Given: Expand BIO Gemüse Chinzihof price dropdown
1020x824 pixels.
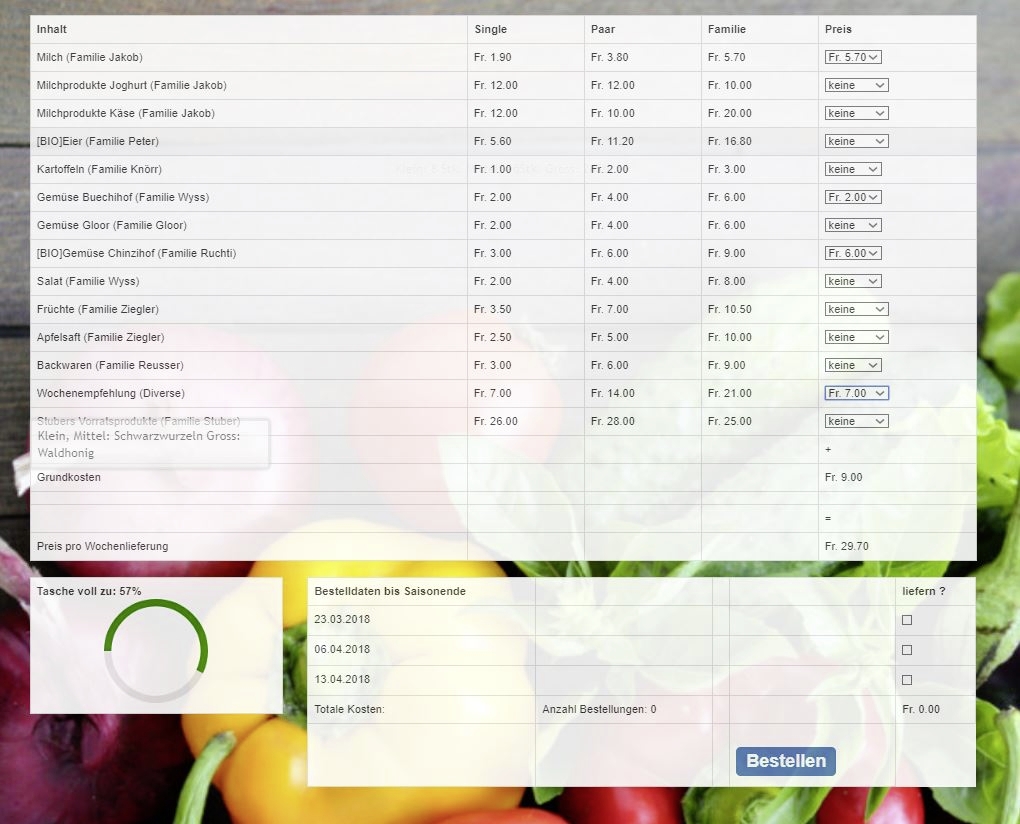Looking at the screenshot, I should tap(853, 254).
